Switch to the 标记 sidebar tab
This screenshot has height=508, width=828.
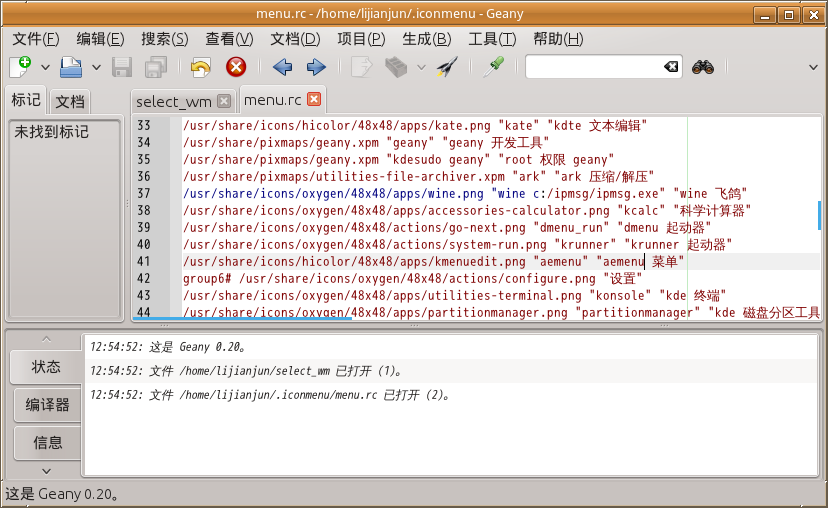[26, 100]
